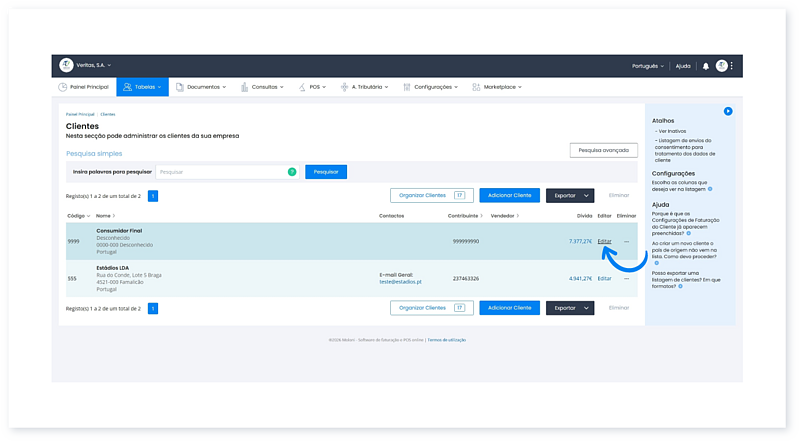Collapse the side panel with blue arrow icon
Screen dimensions: 800x442
728,111
